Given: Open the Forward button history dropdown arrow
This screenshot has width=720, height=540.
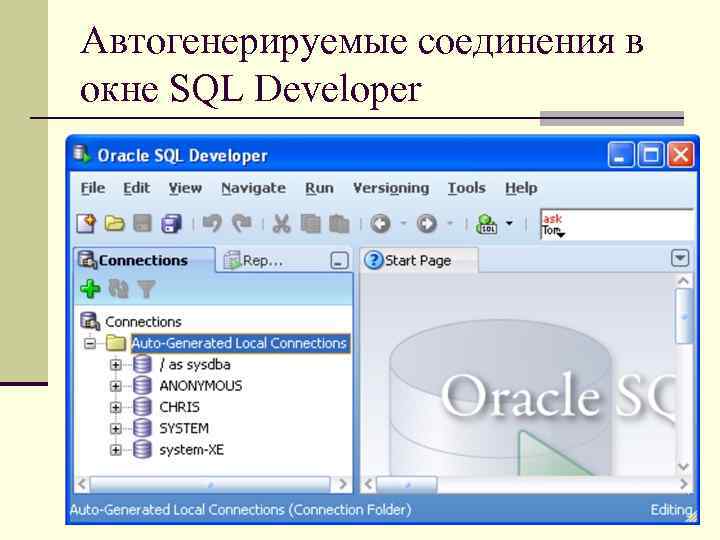Looking at the screenshot, I should (x=450, y=224).
